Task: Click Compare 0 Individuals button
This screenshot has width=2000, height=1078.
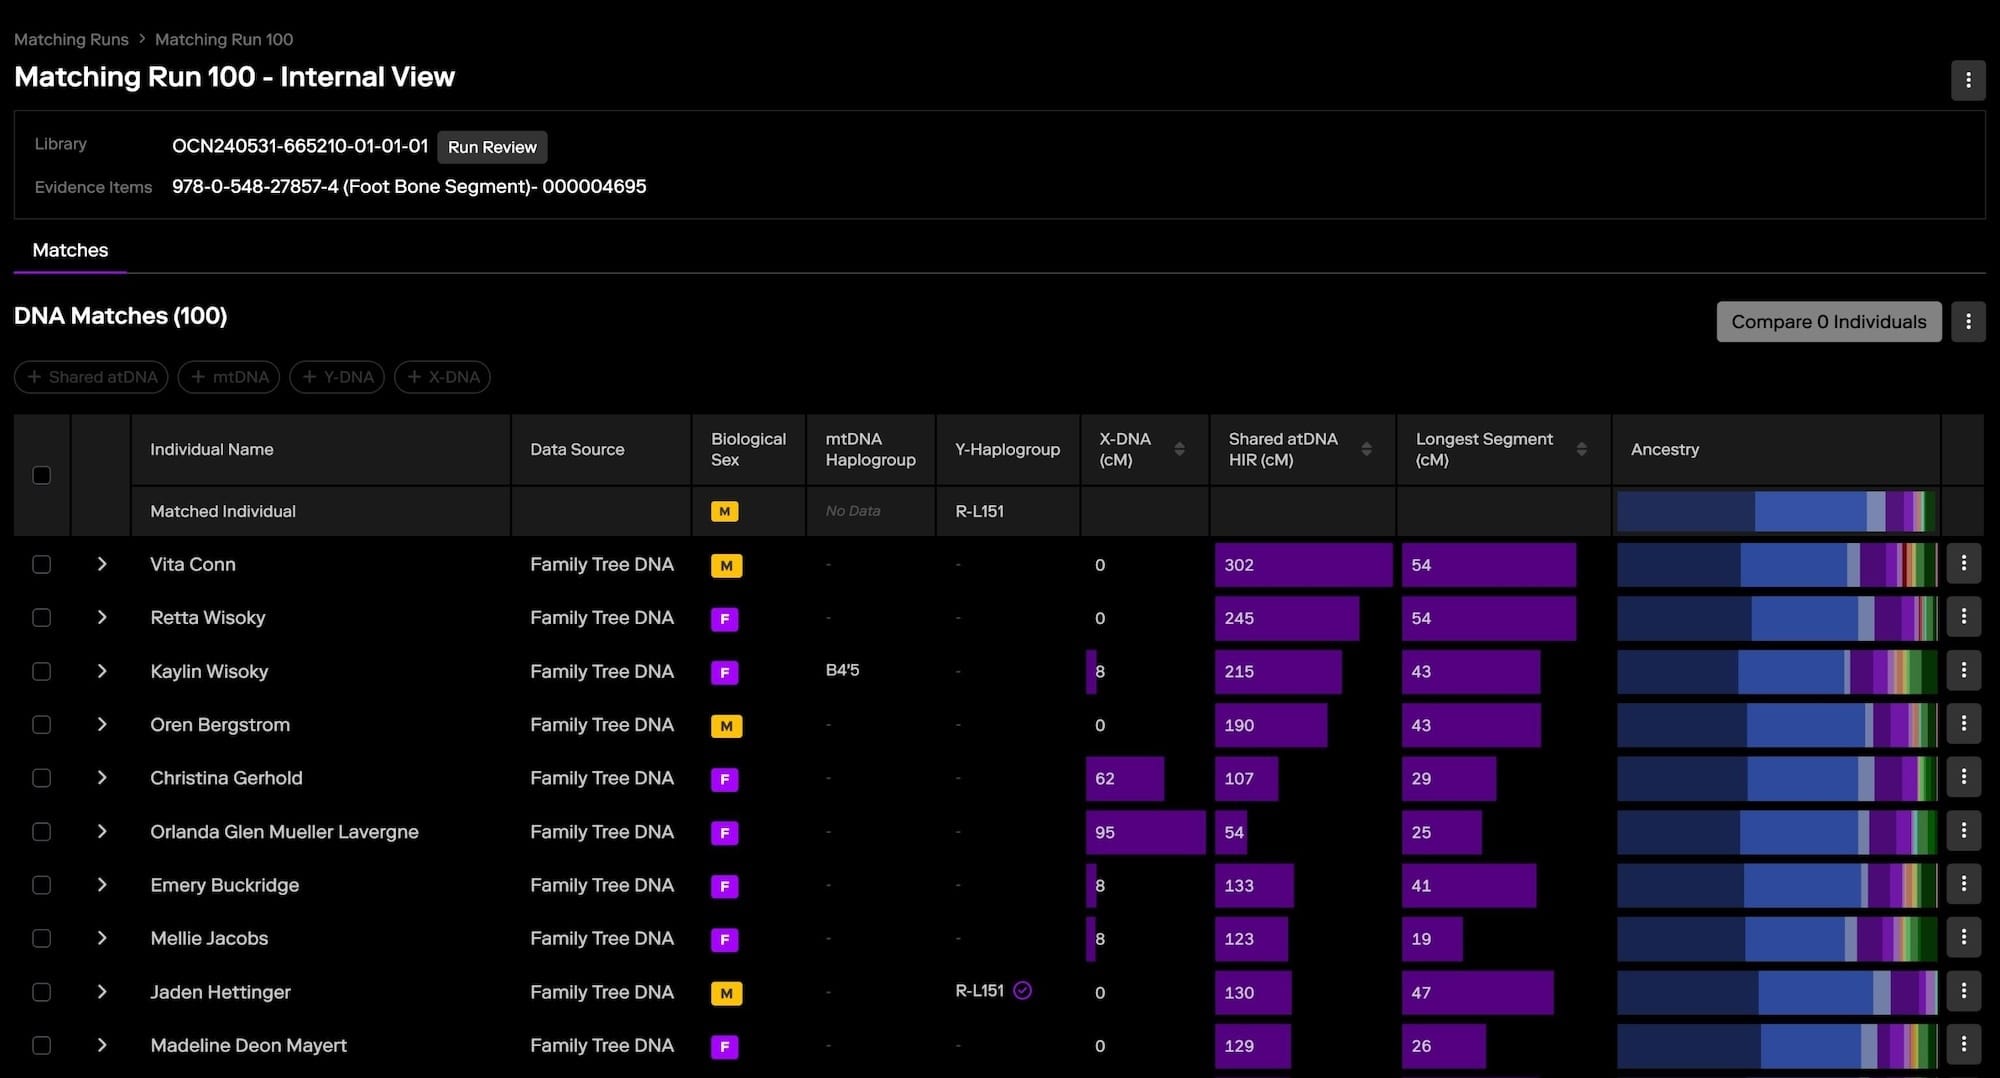Action: pos(1828,322)
